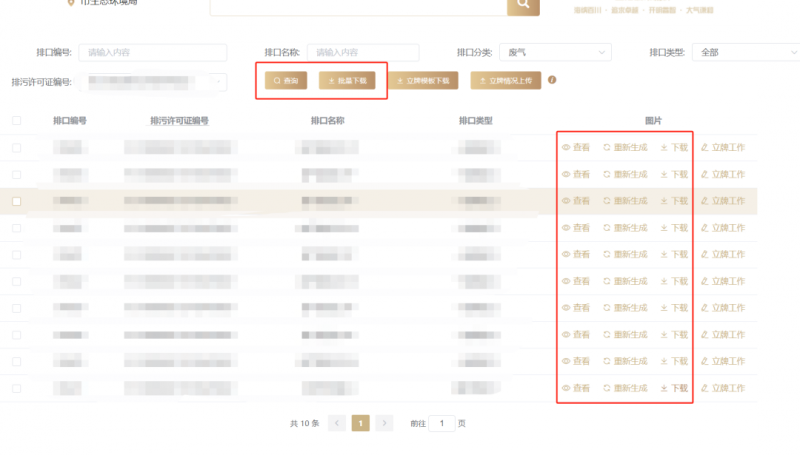
Task: Click 下载 download icon in sixth row
Action: 664,281
